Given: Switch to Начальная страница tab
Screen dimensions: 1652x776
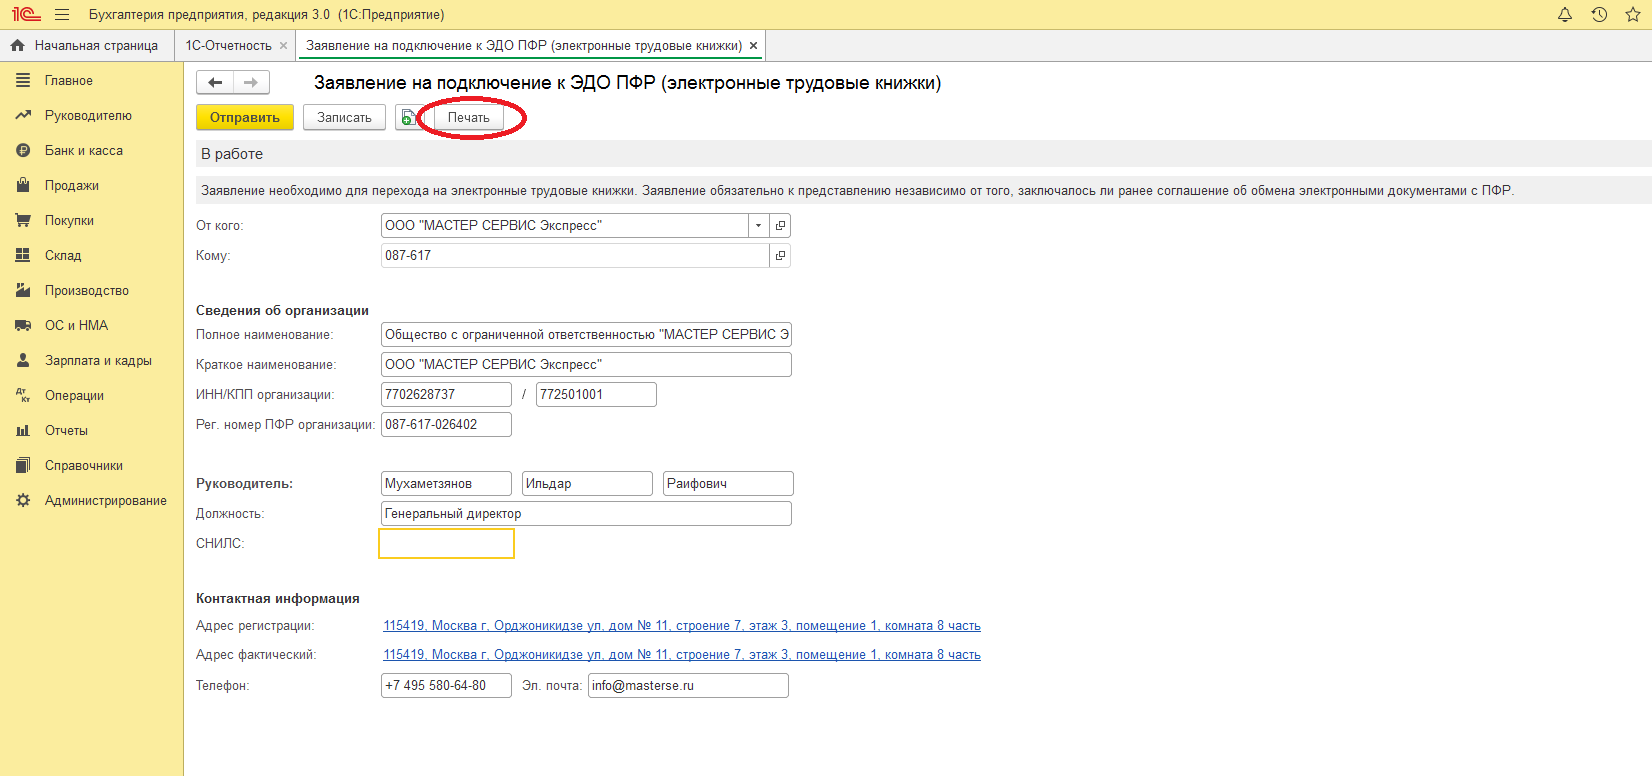Looking at the screenshot, I should (88, 45).
